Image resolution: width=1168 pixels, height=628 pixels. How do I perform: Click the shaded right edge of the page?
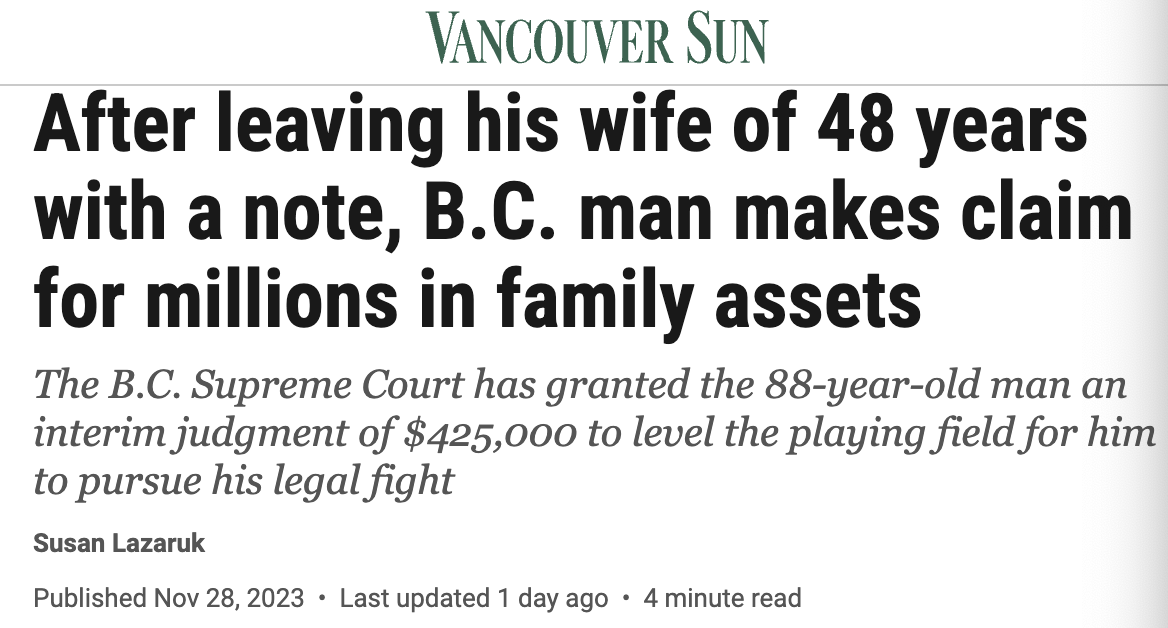point(1151,314)
